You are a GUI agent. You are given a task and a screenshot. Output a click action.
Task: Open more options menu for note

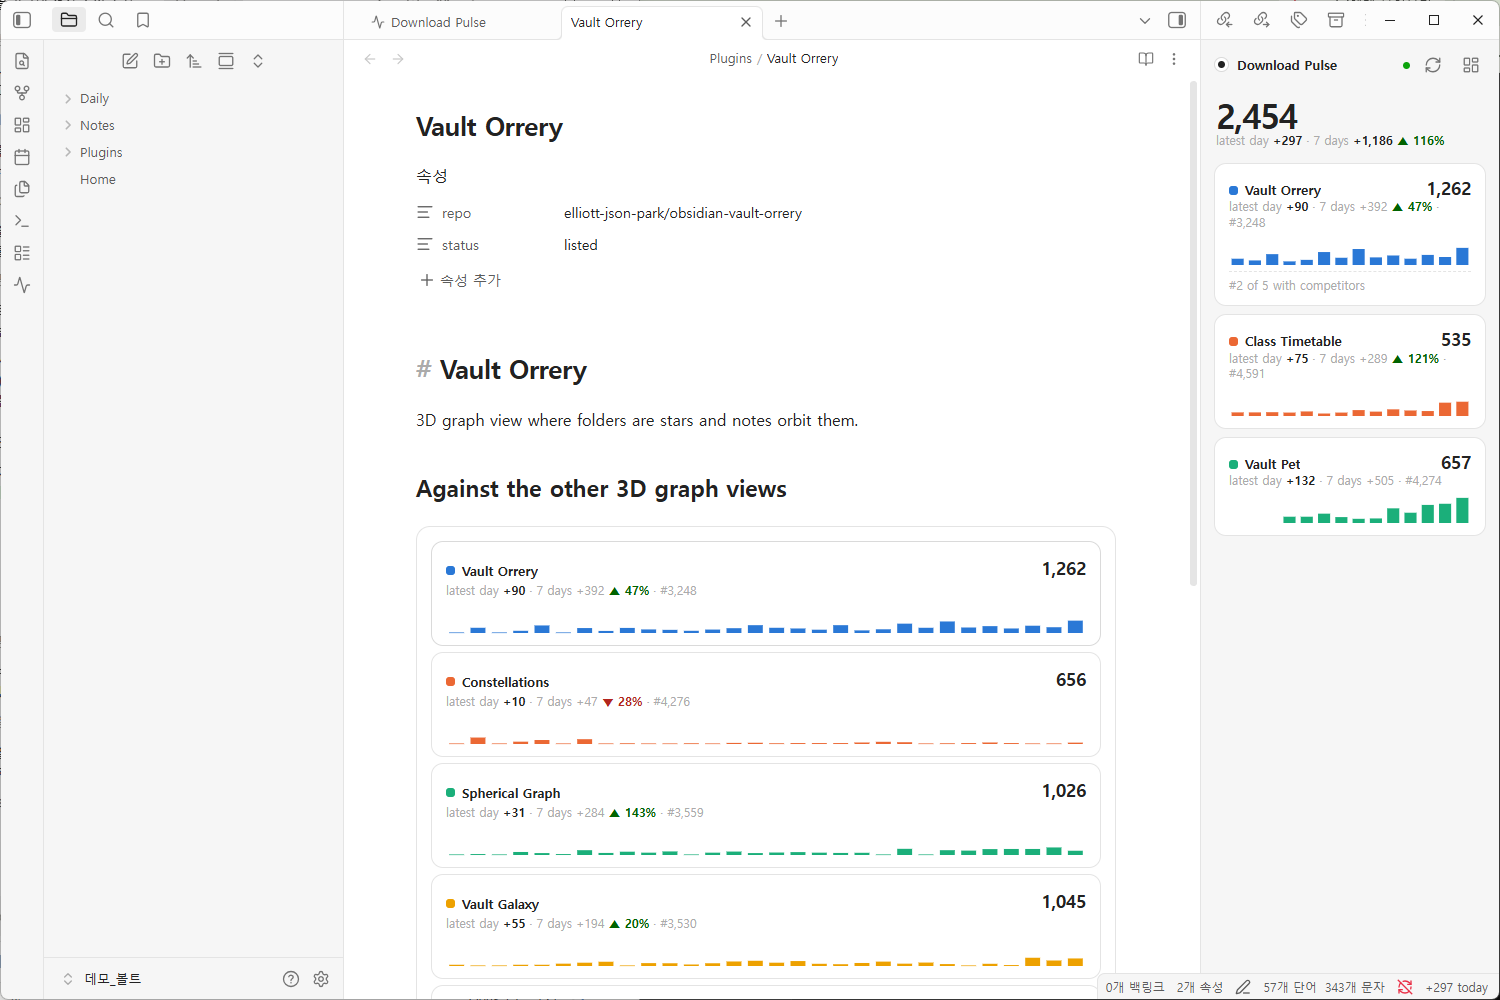pos(1174,59)
